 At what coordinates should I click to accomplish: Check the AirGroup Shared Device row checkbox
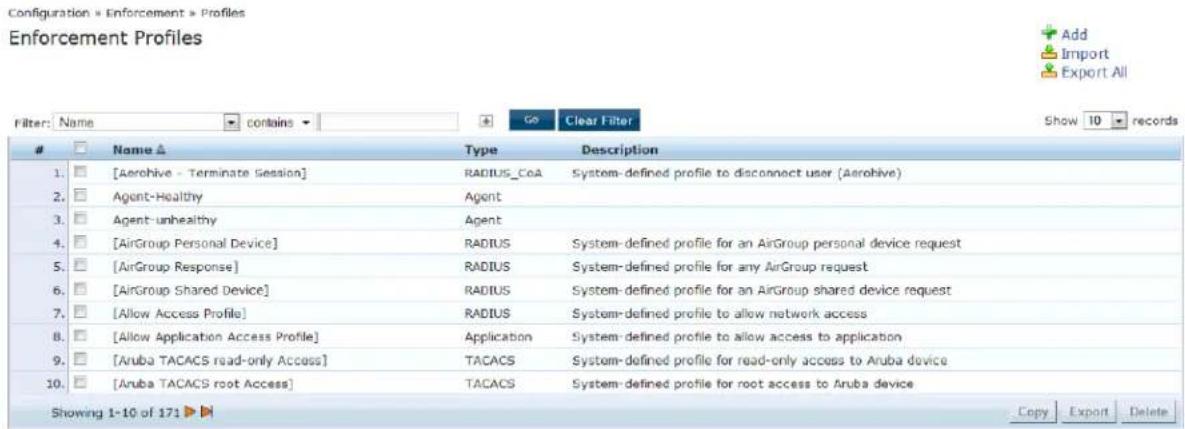tap(79, 291)
